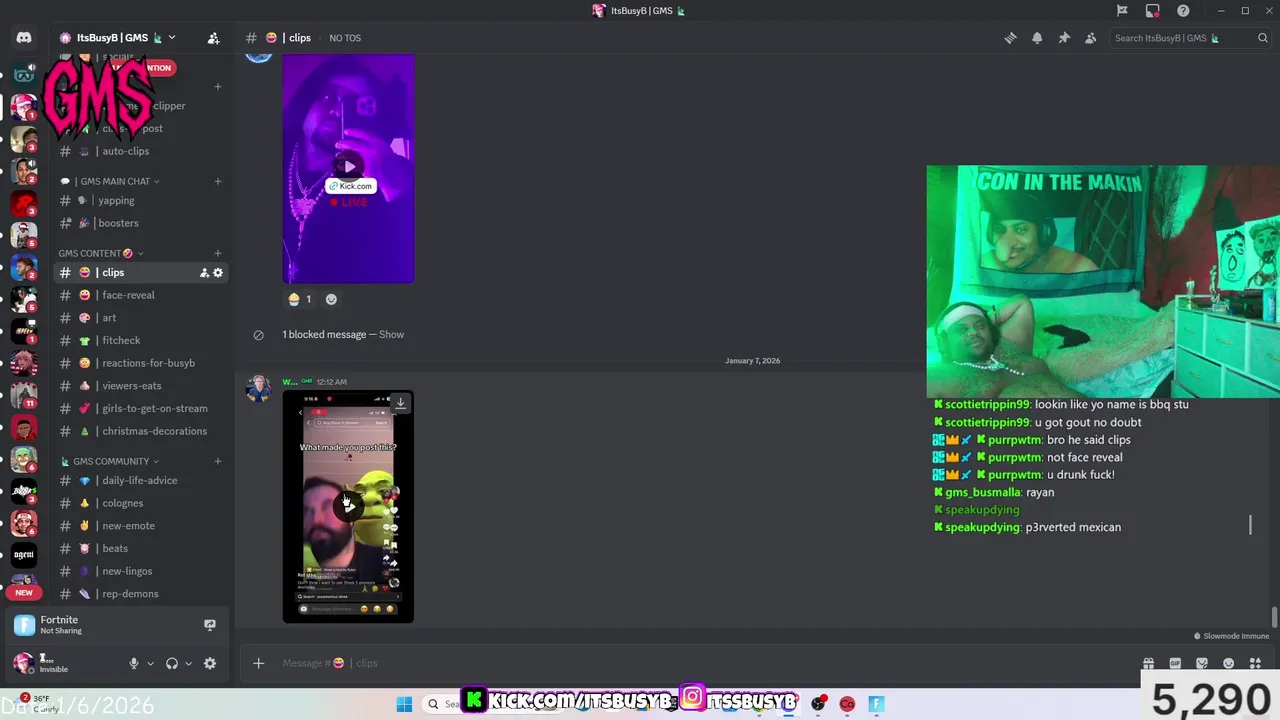The height and width of the screenshot is (720, 1280).
Task: Play the Shrek video clip
Action: (348, 506)
